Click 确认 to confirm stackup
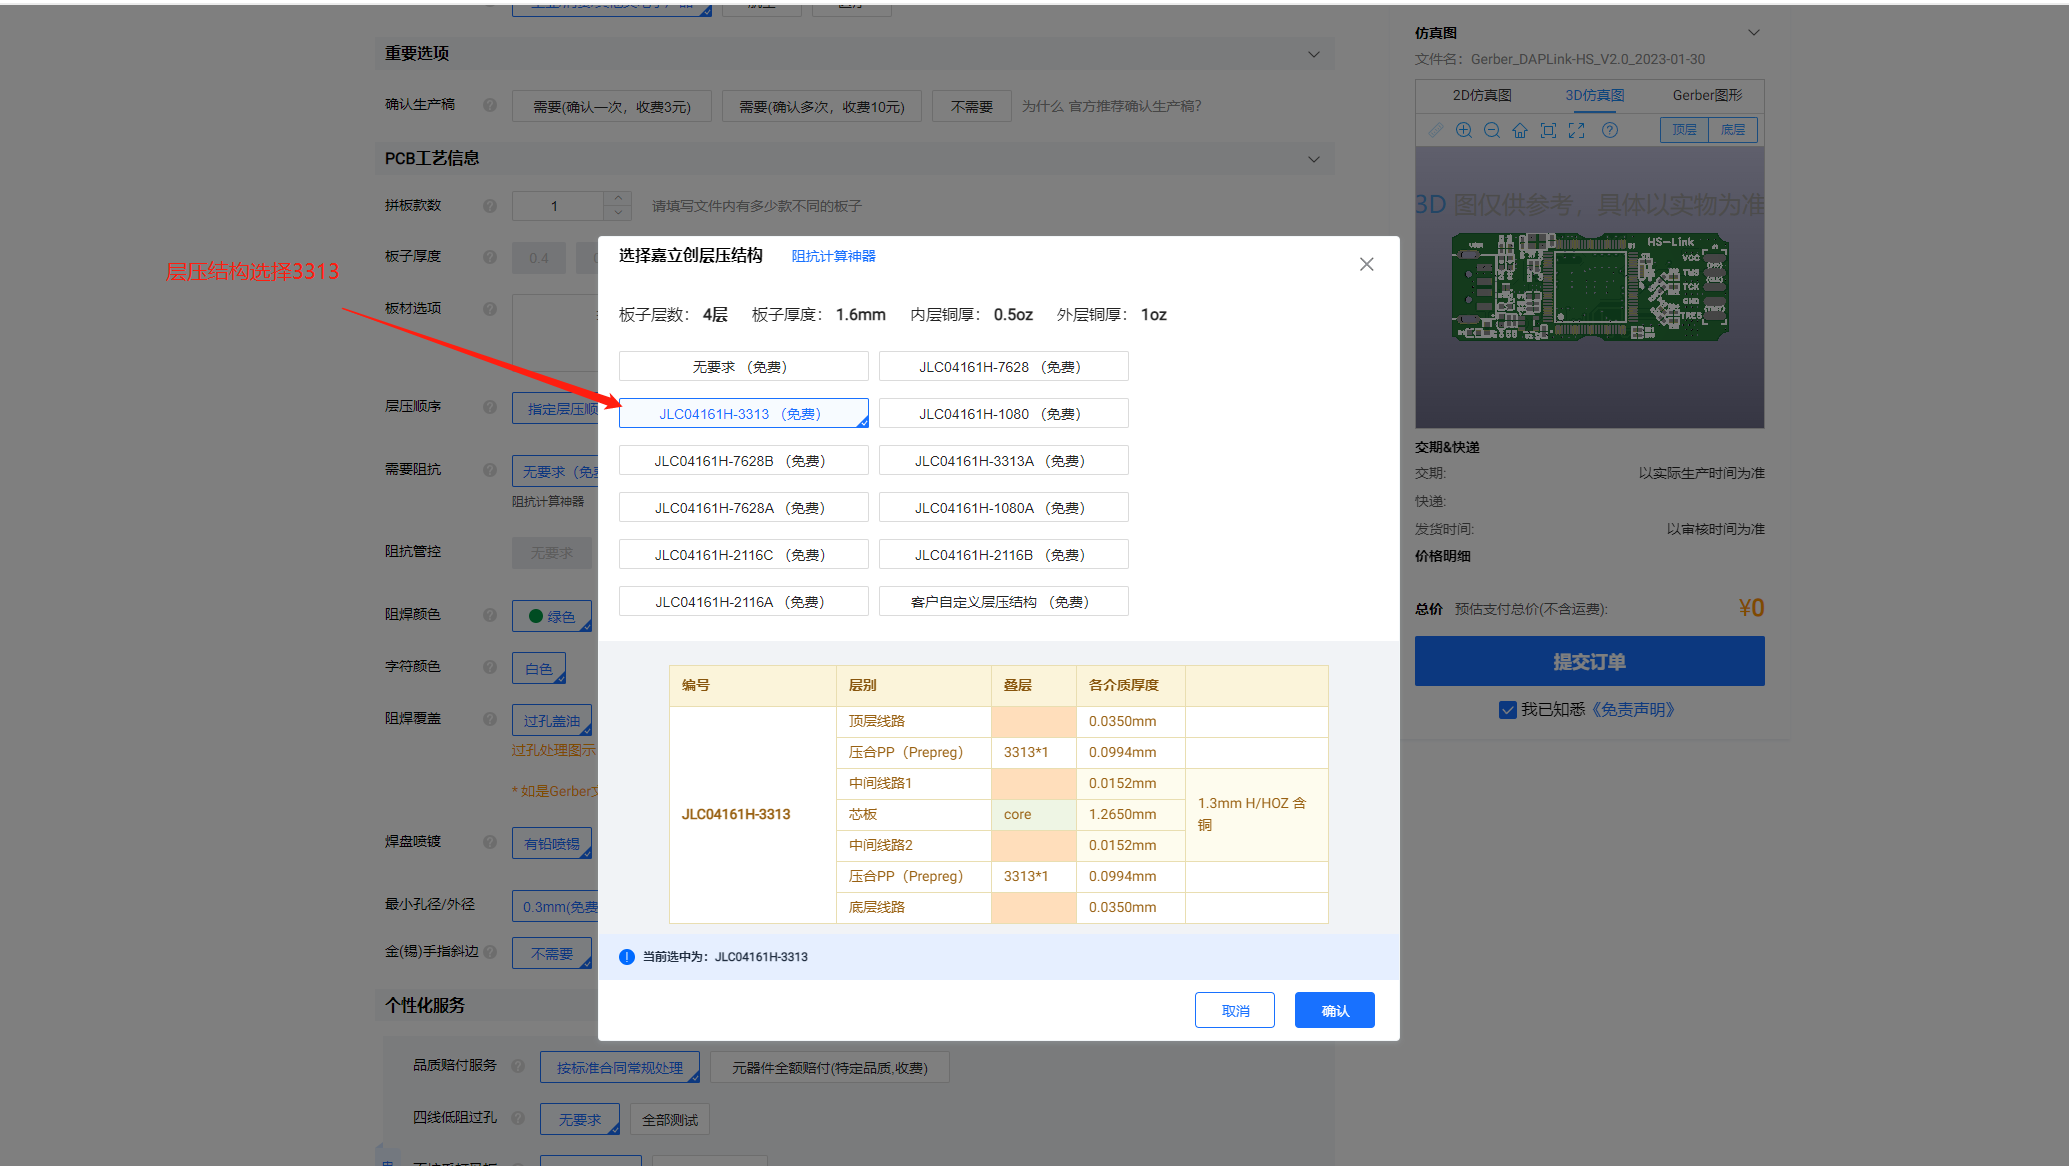Viewport: 2069px width, 1166px height. (x=1334, y=1010)
